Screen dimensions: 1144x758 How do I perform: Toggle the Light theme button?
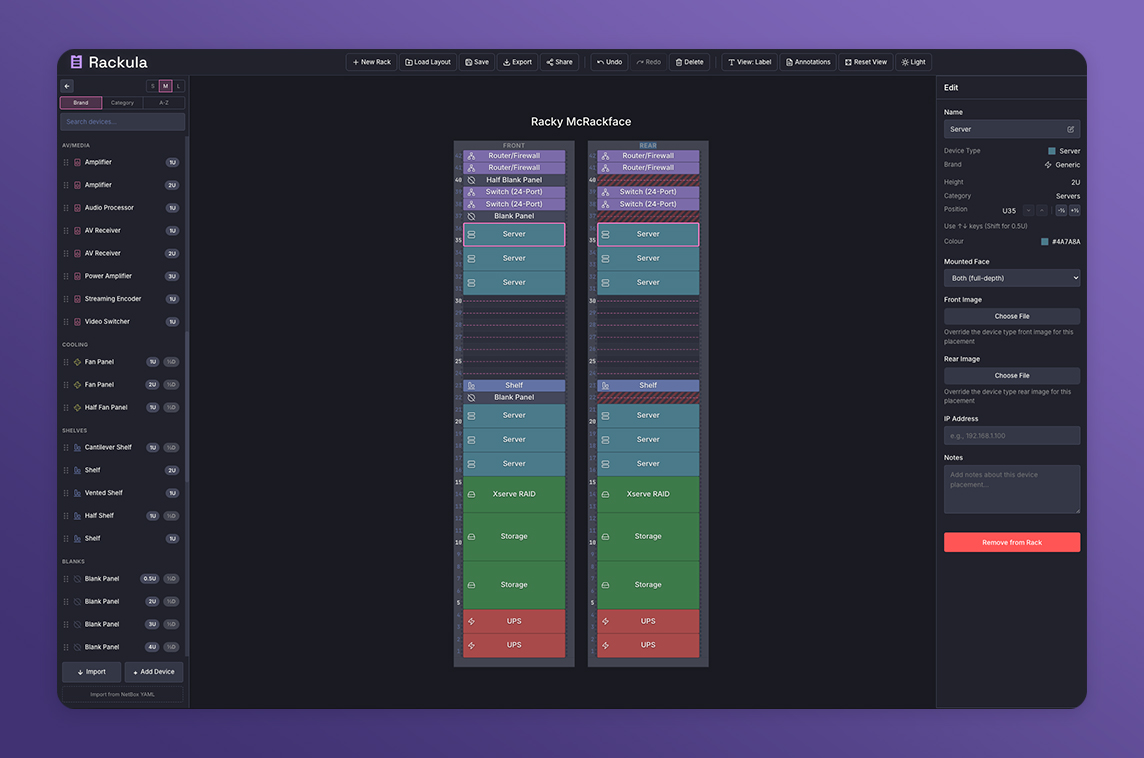click(913, 62)
